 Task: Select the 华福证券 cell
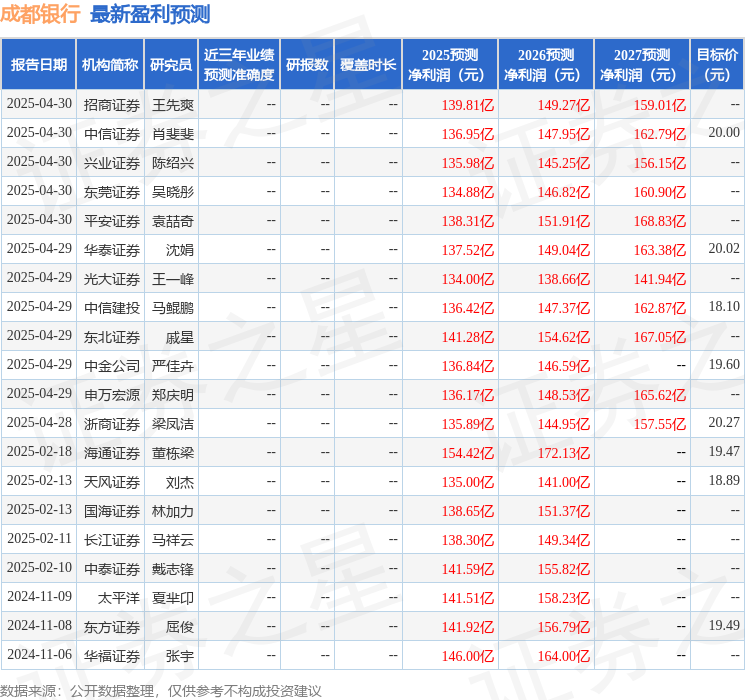[x=112, y=655]
